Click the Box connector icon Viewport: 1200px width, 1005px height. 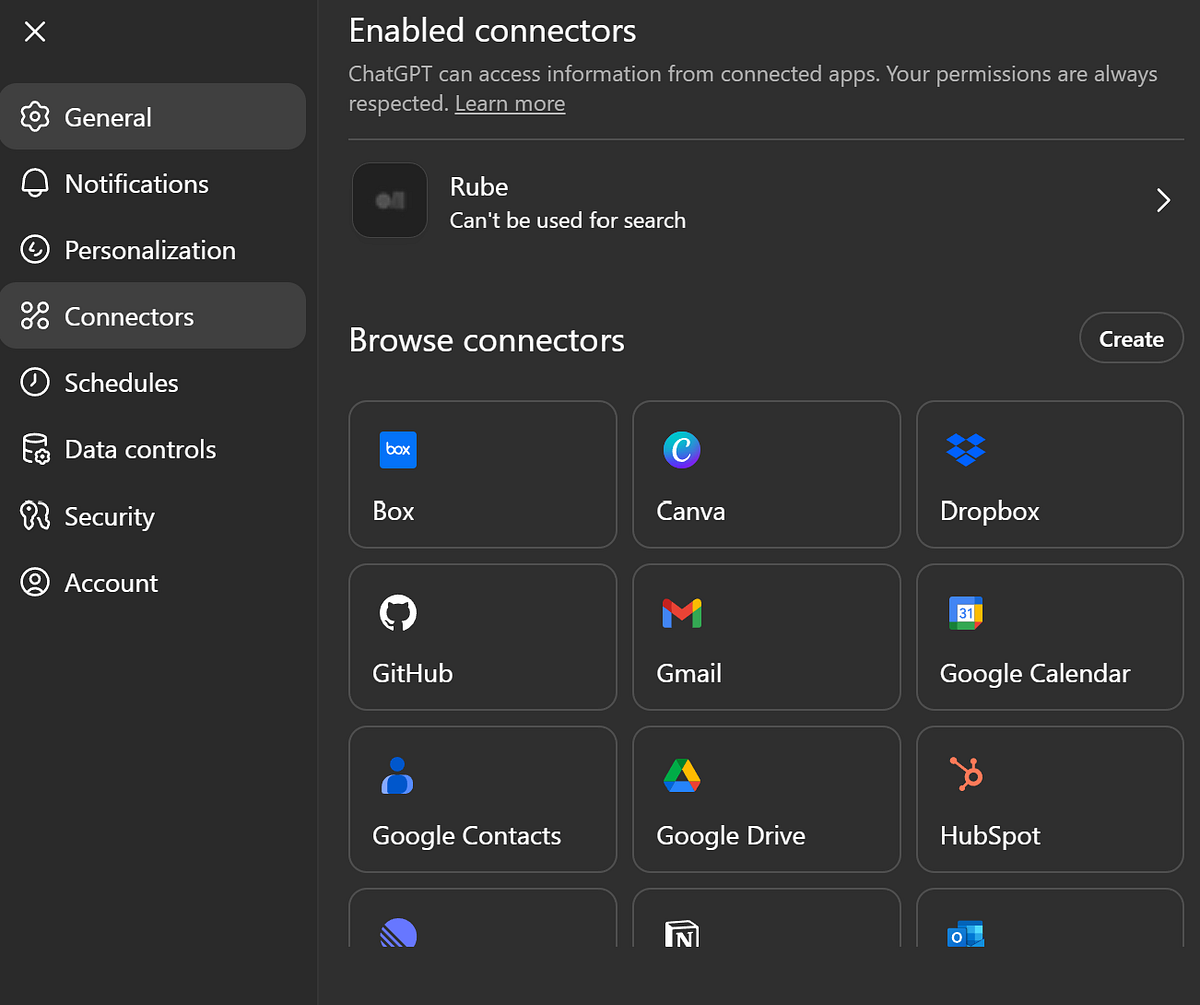pyautogui.click(x=398, y=450)
